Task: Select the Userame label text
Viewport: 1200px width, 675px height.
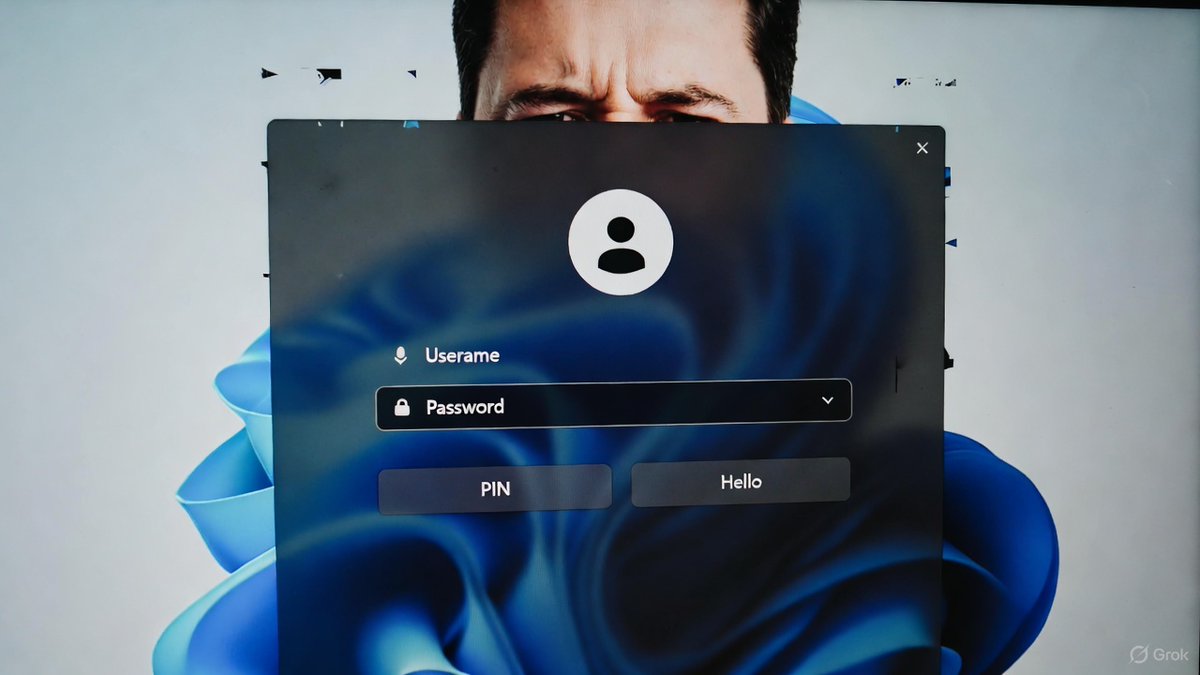Action: point(462,355)
